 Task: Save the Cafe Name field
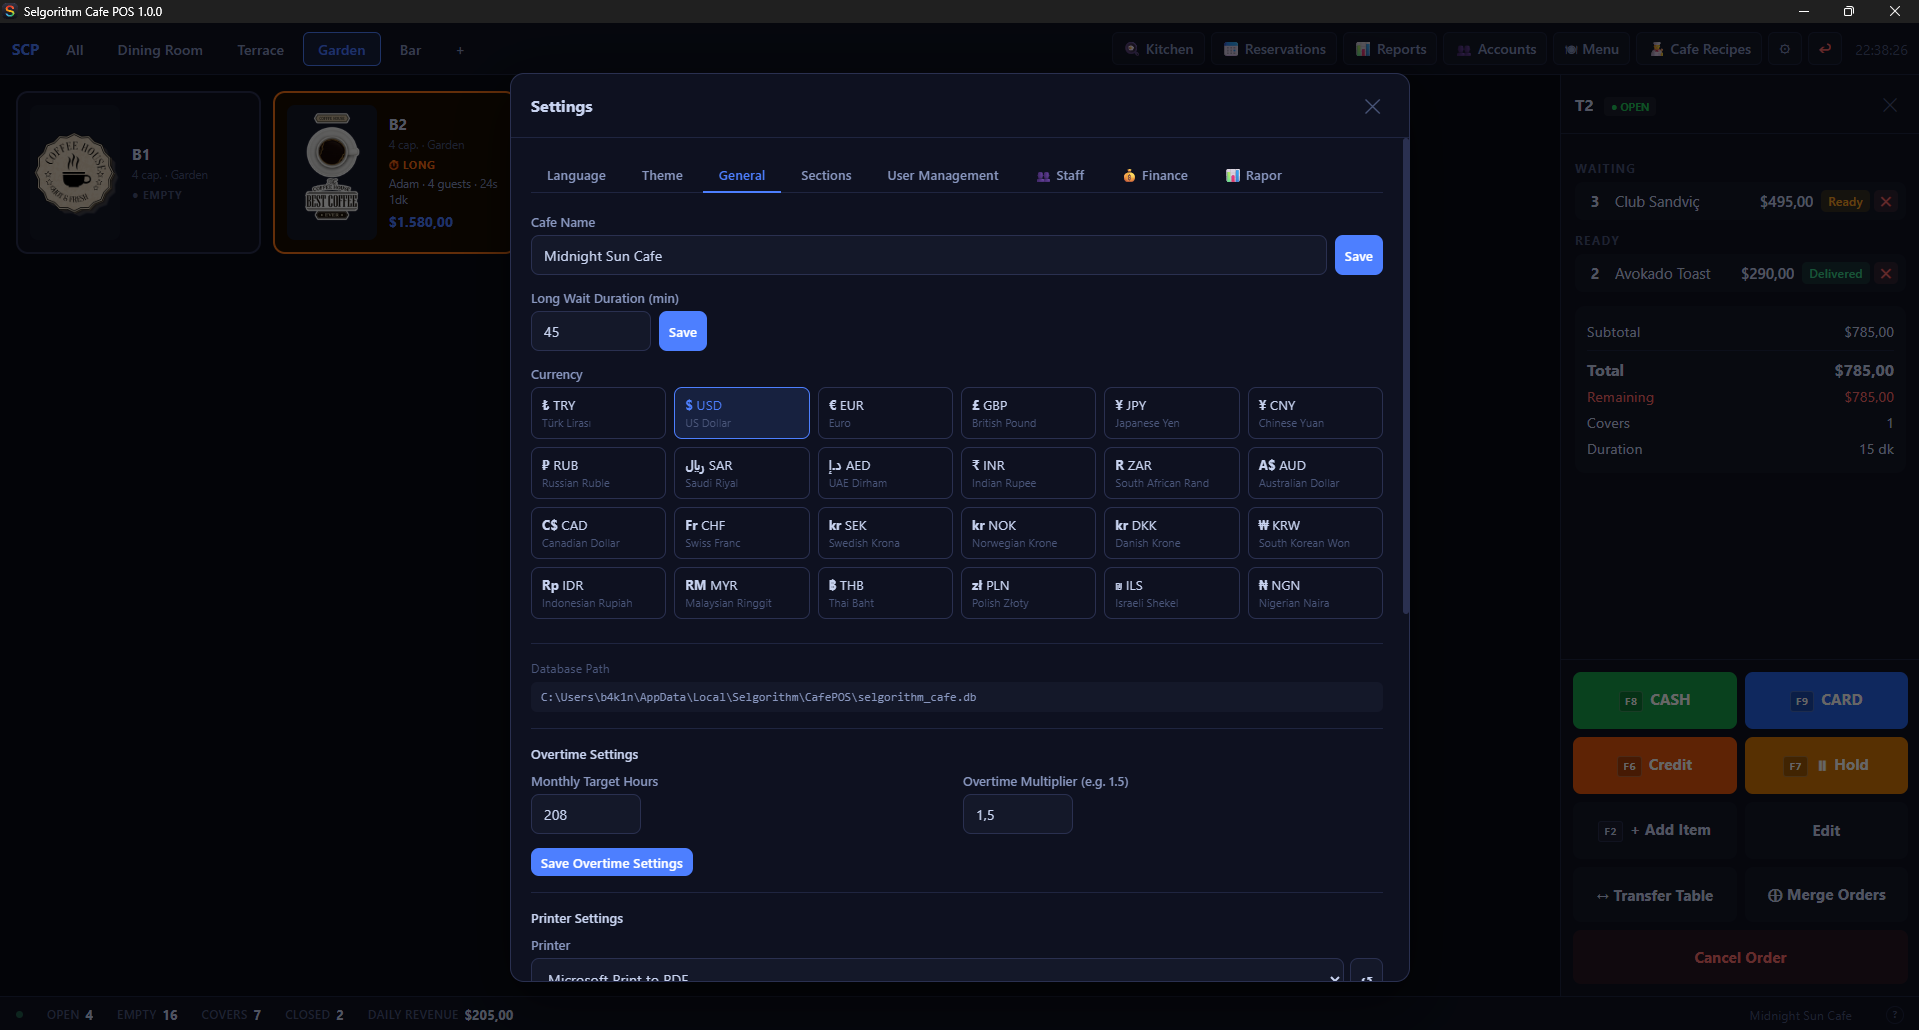[x=1358, y=256]
